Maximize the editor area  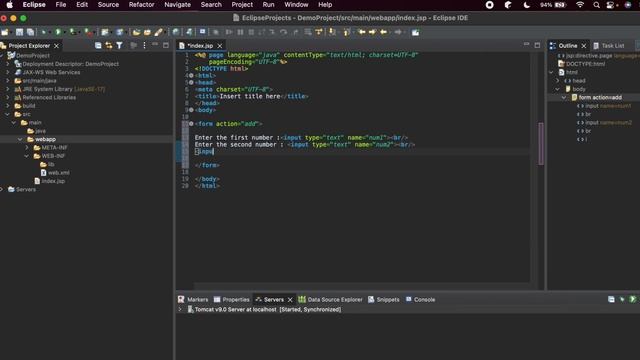point(537,45)
